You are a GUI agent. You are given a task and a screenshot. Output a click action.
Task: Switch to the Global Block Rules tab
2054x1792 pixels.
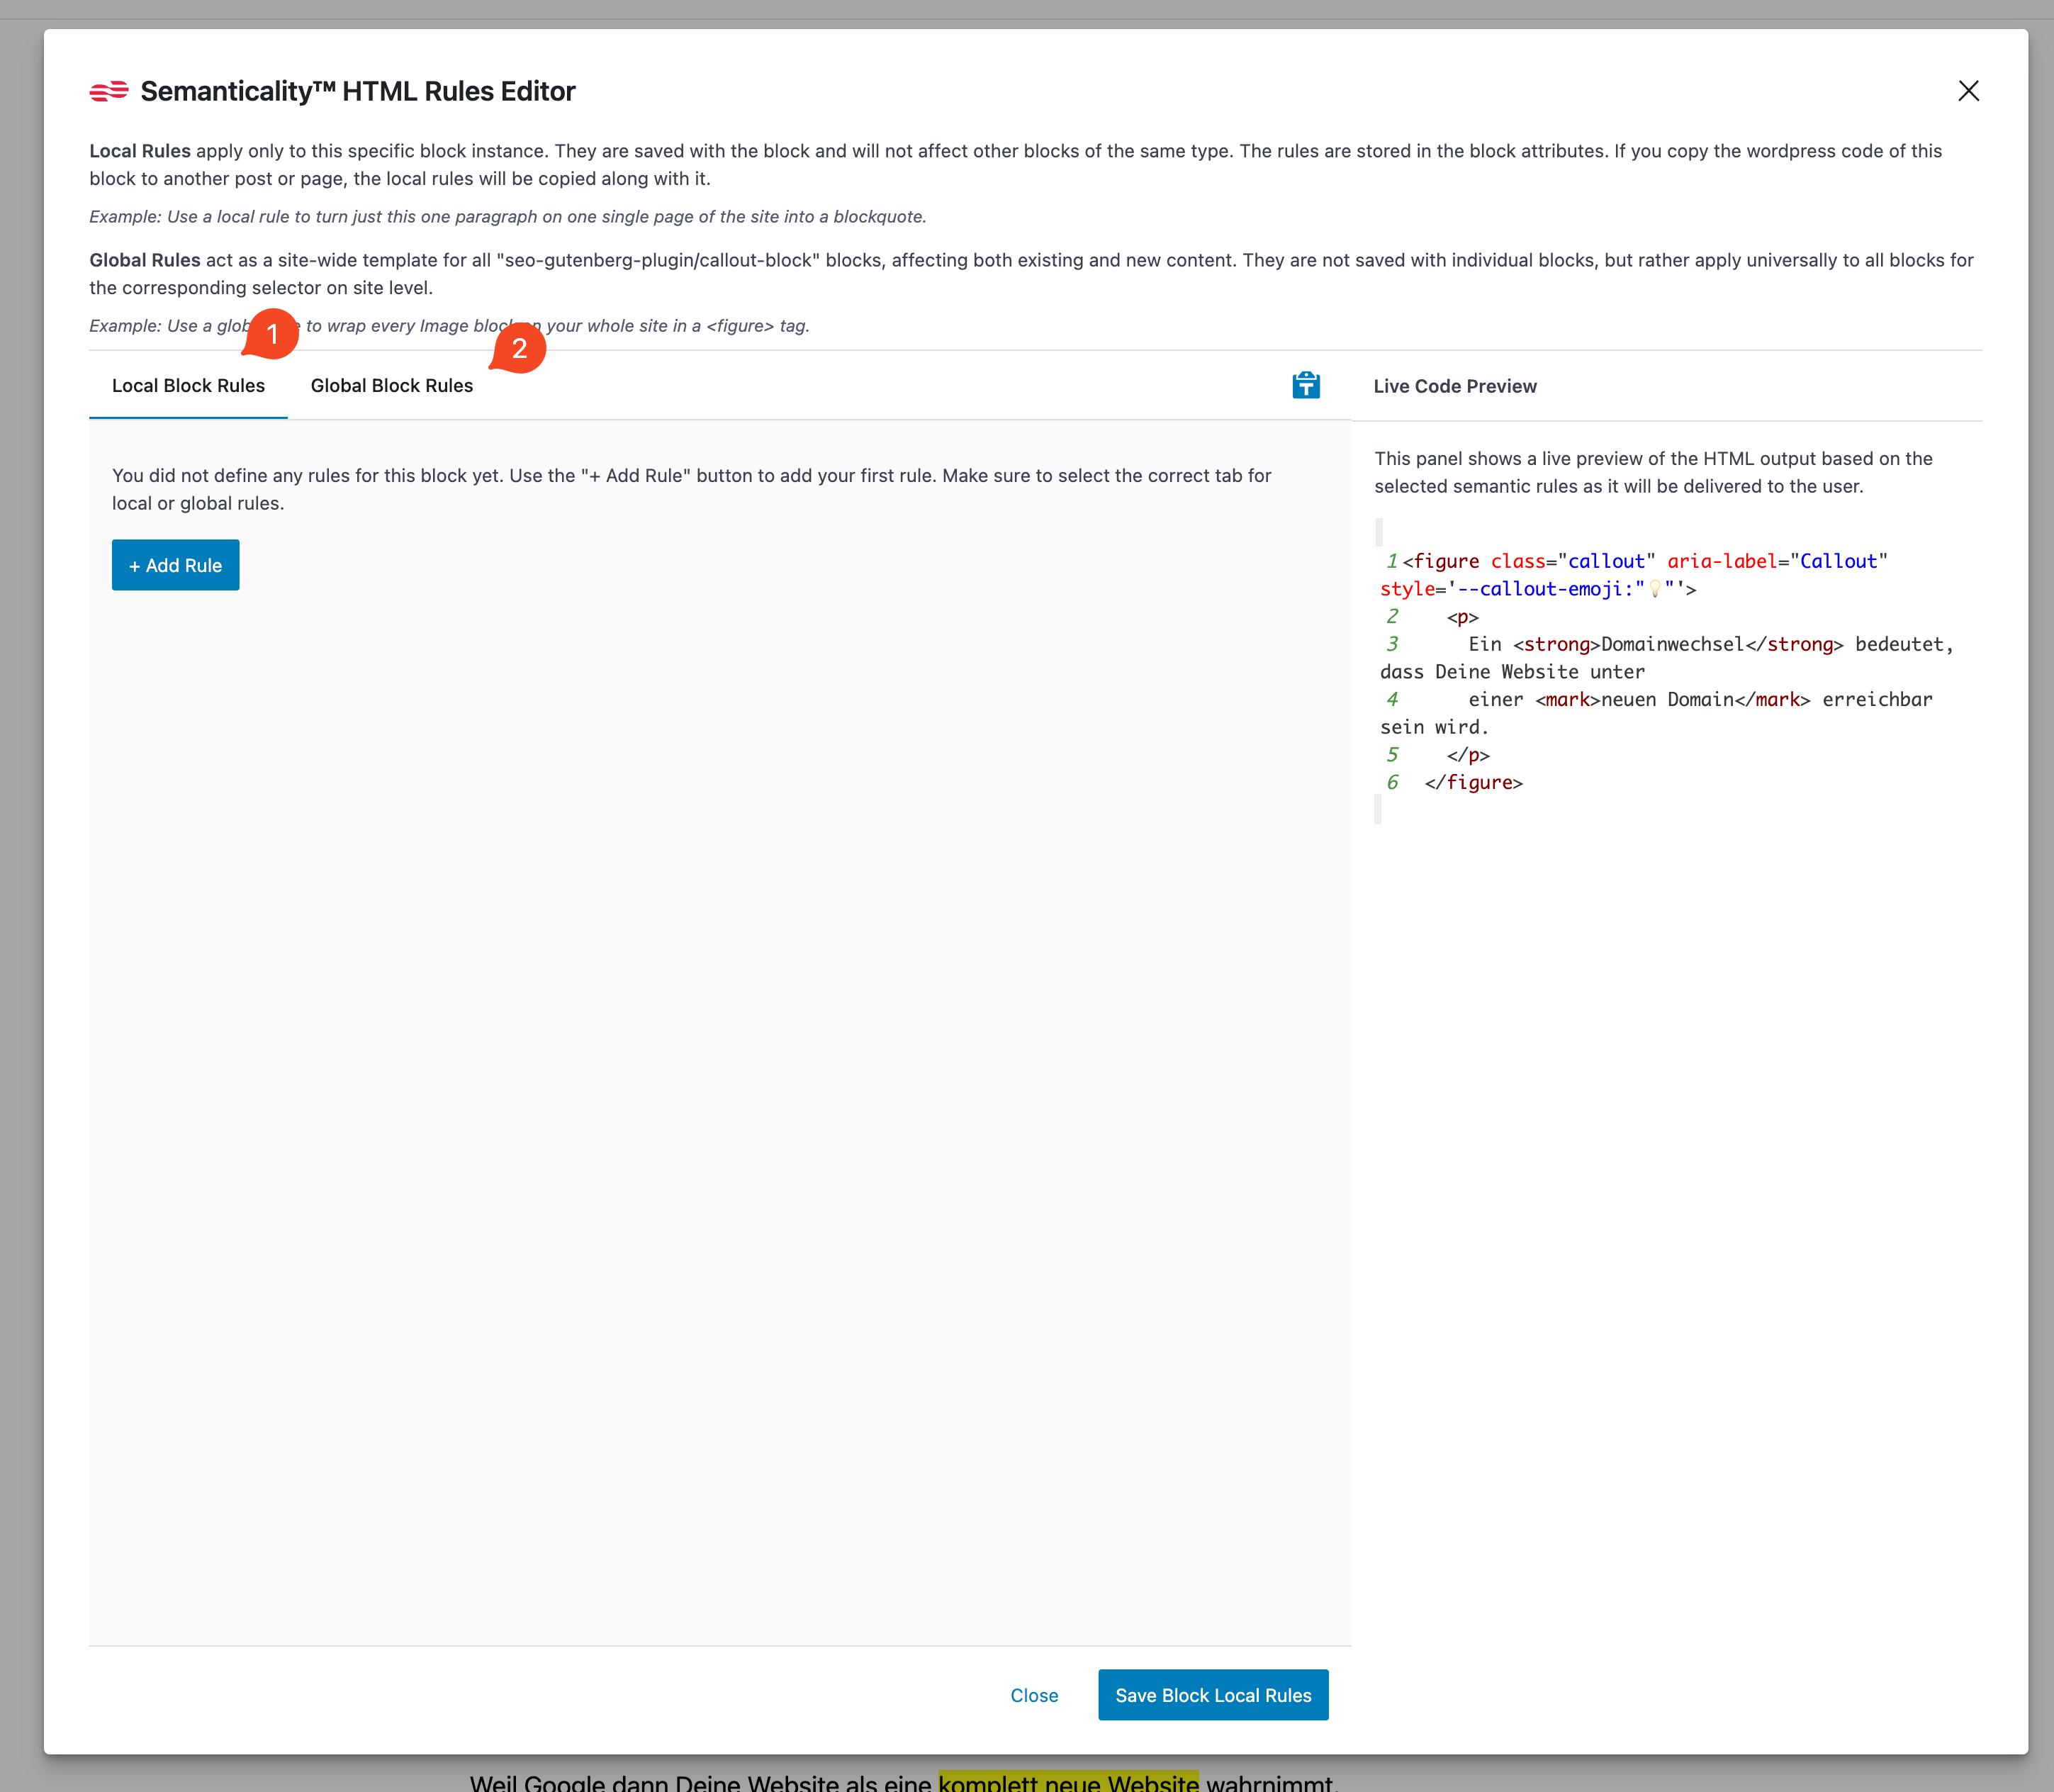(391, 385)
